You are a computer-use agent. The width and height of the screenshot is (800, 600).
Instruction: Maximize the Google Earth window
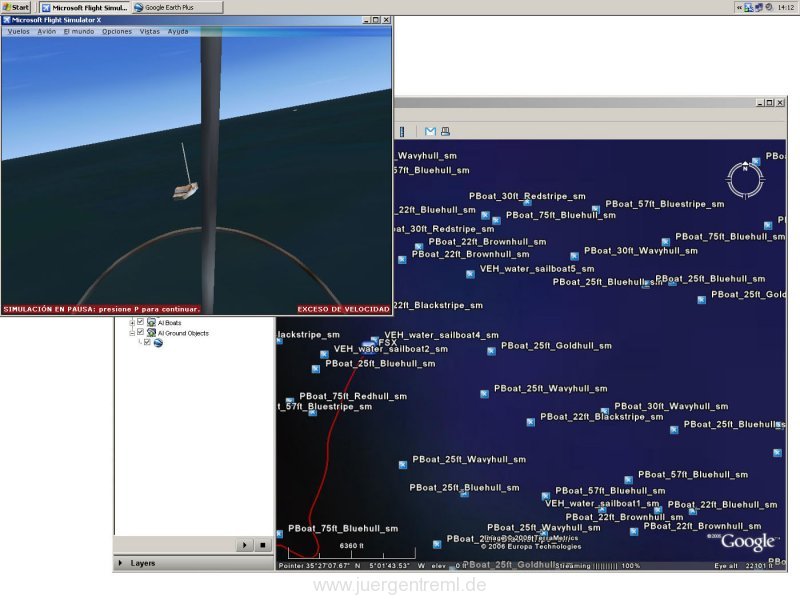point(769,103)
